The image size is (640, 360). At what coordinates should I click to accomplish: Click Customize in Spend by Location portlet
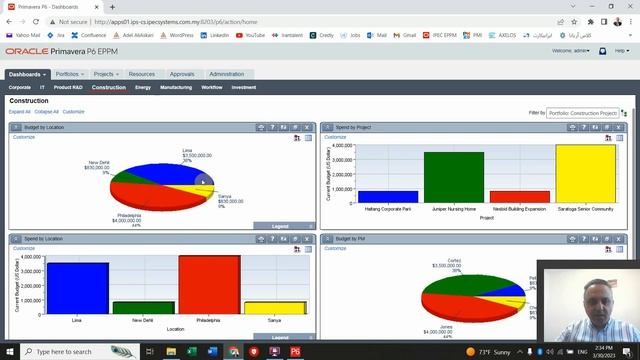pos(24,248)
